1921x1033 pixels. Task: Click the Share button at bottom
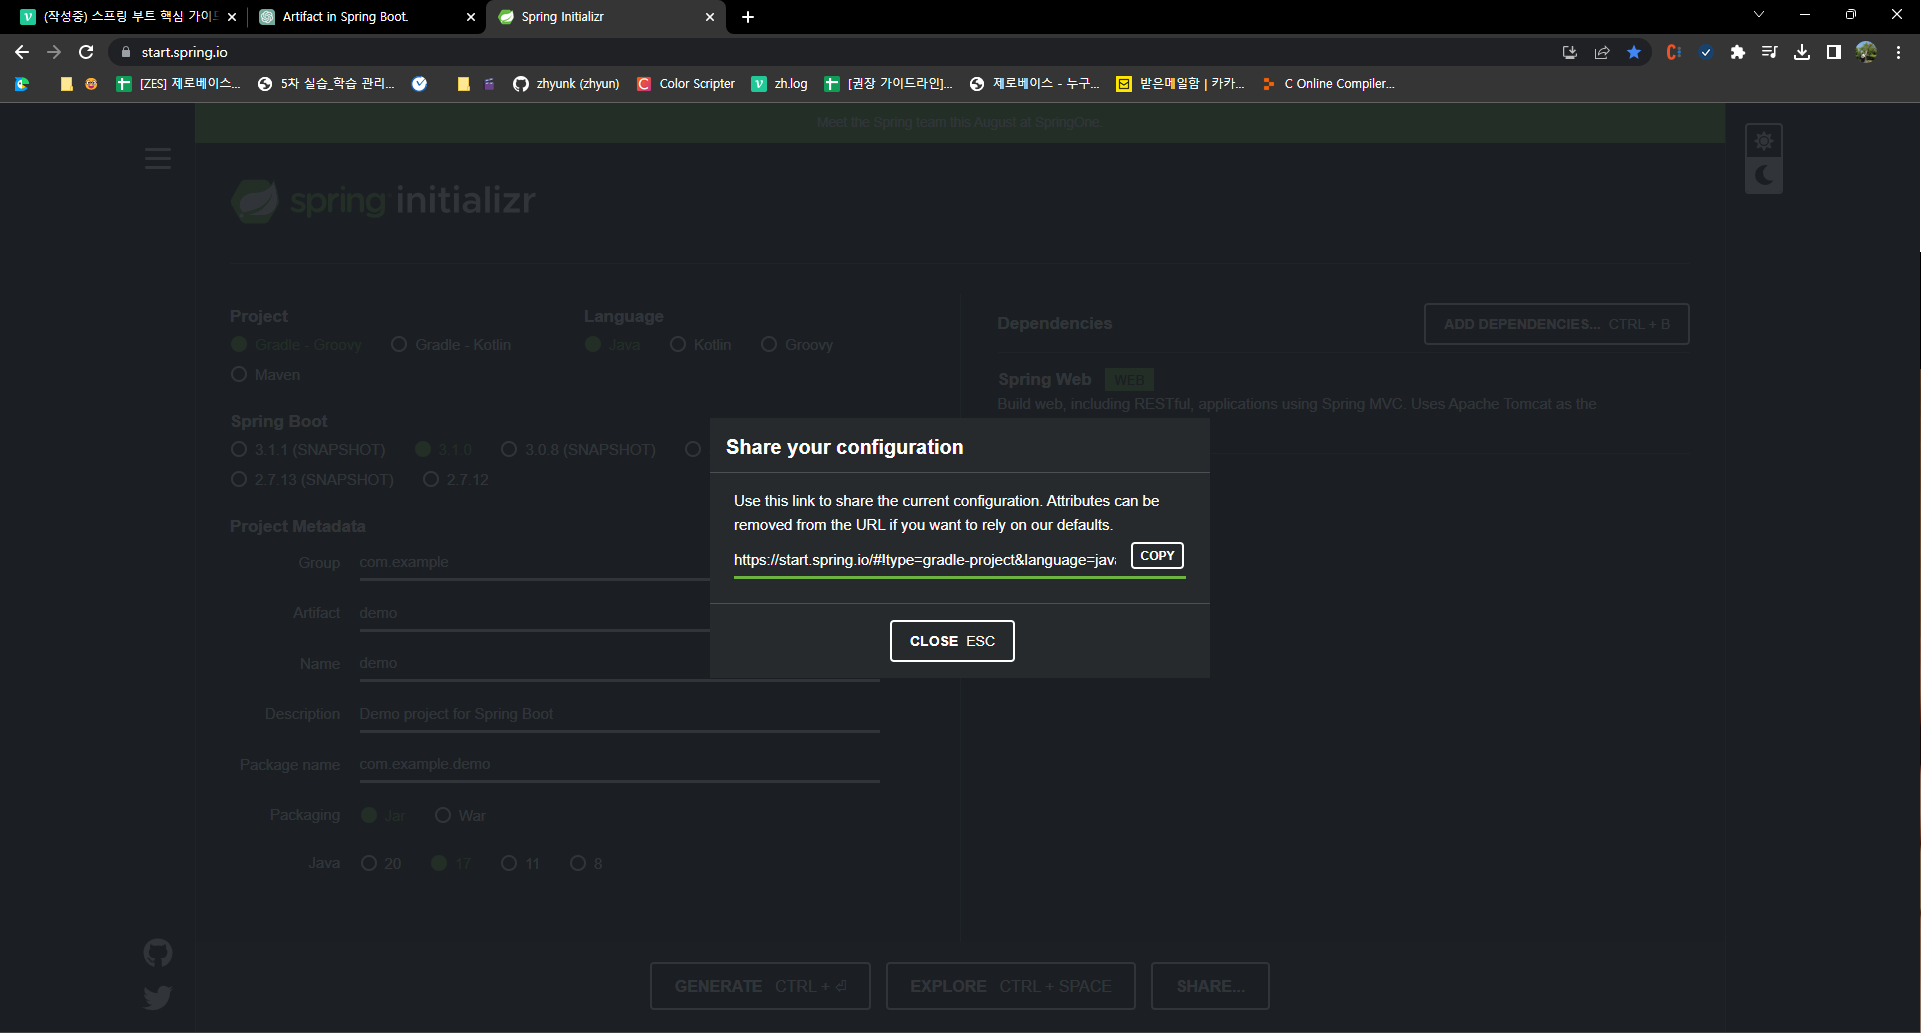(x=1210, y=986)
